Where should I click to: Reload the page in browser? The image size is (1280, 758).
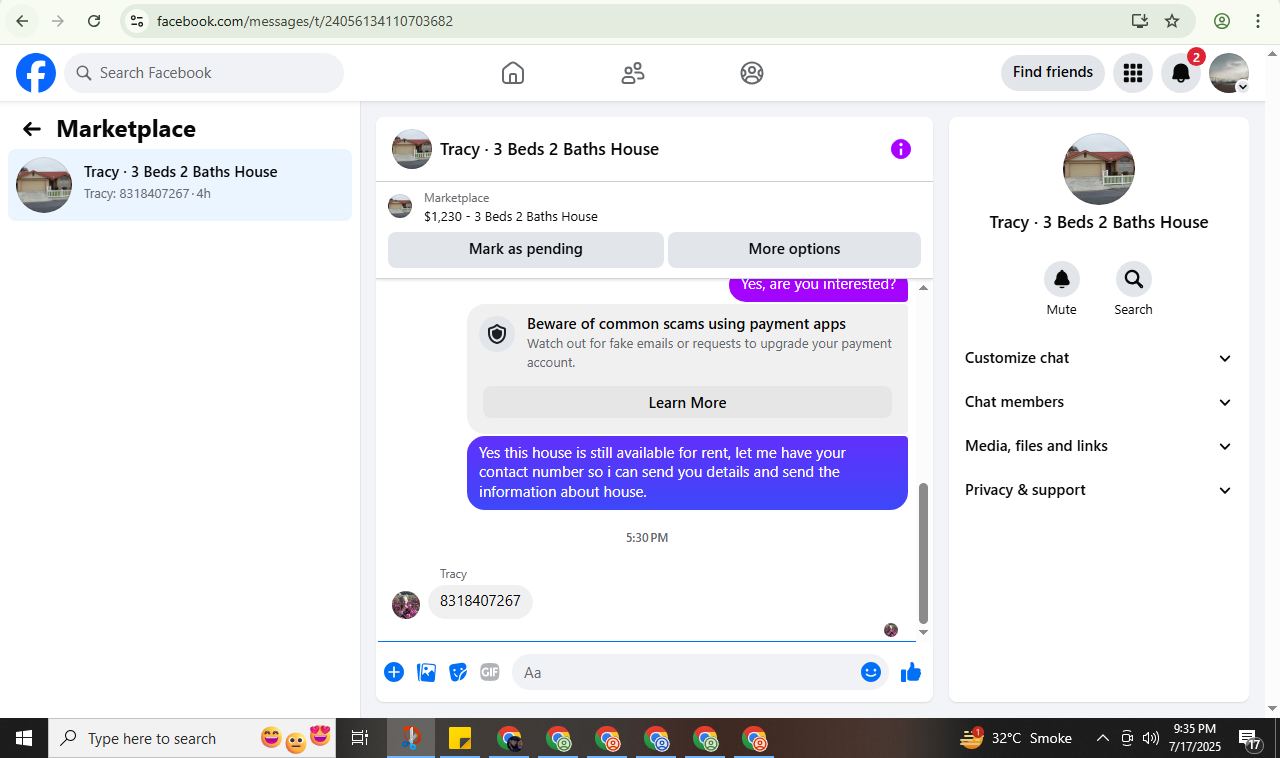94,21
